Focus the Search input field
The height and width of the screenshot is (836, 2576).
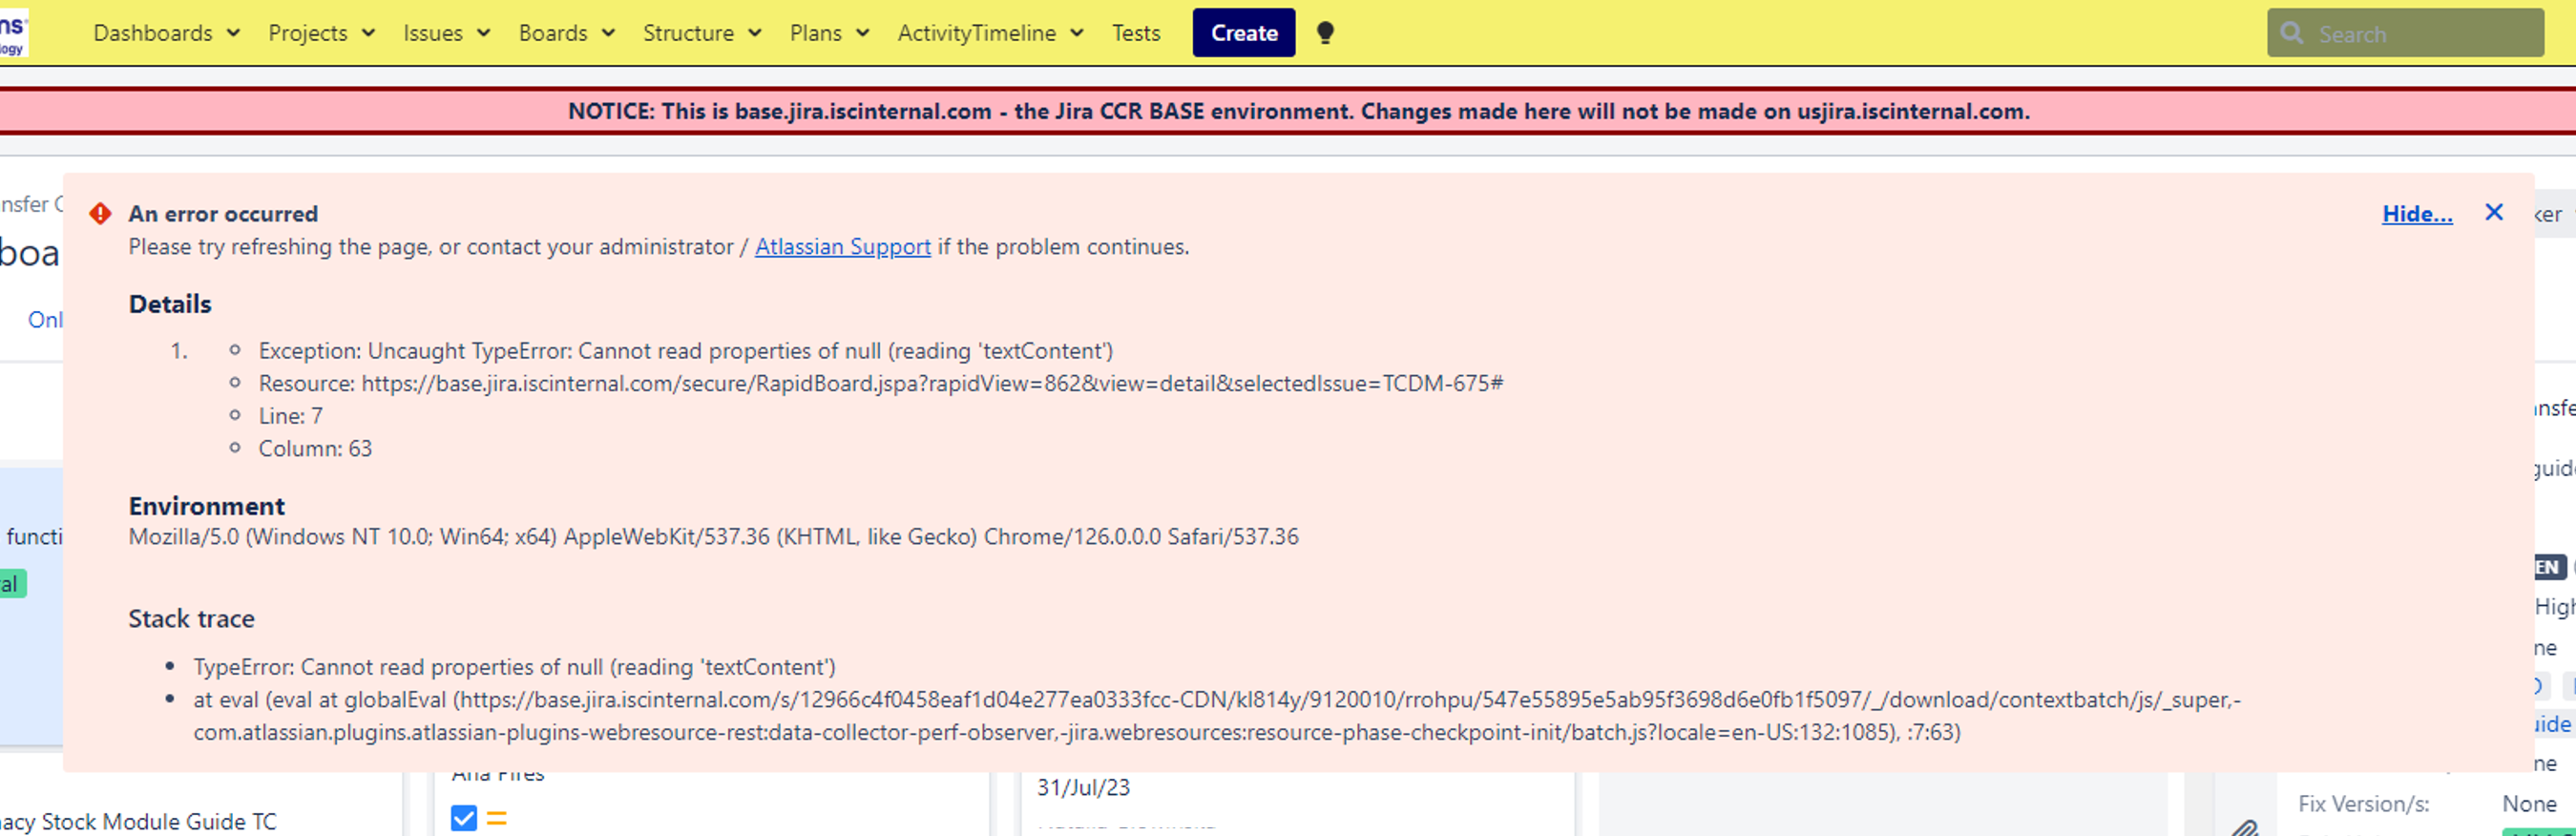2404,34
